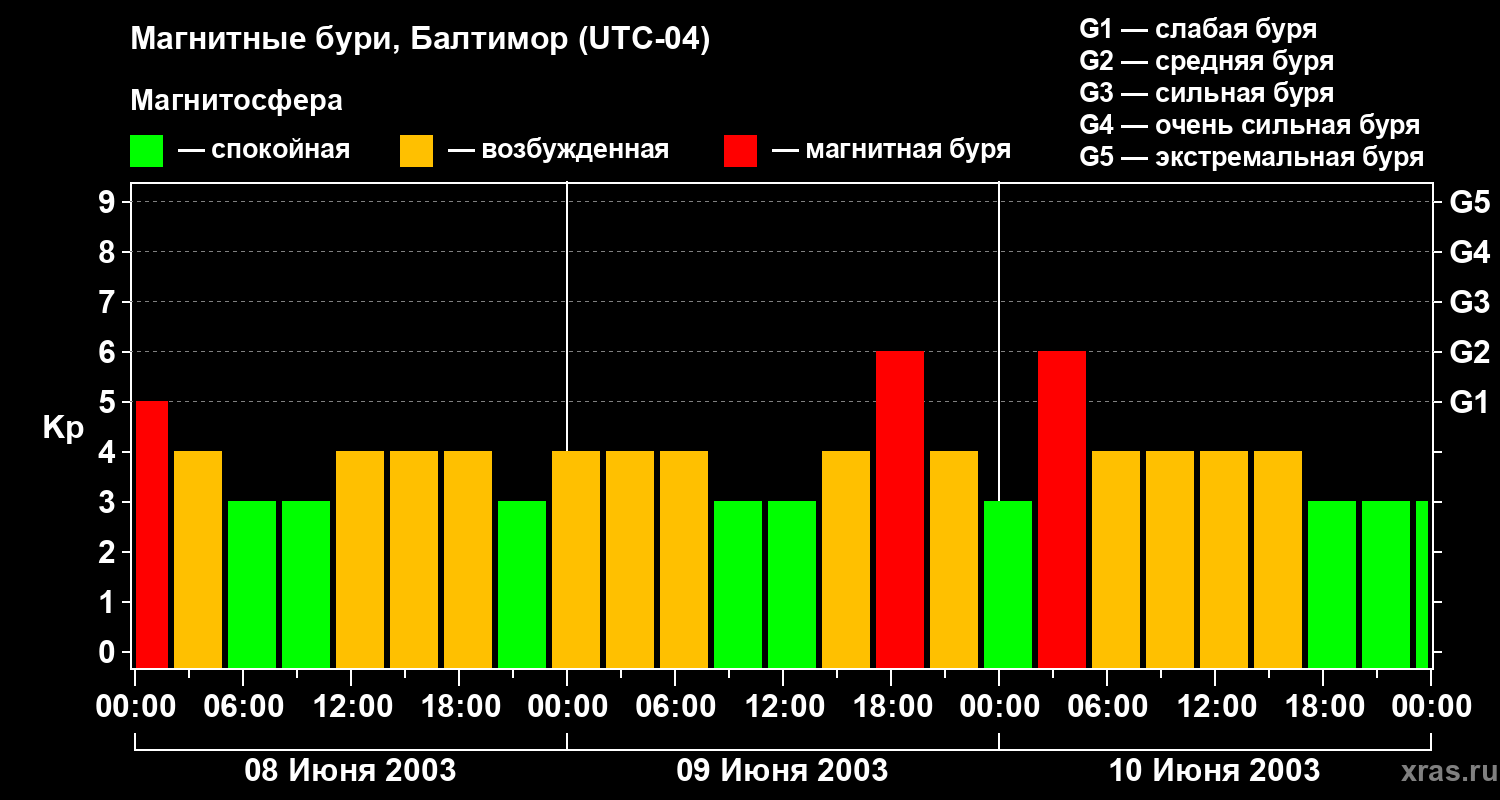Select the red Kp 5 bar on 08 June
This screenshot has height=800, width=1500.
[152, 534]
